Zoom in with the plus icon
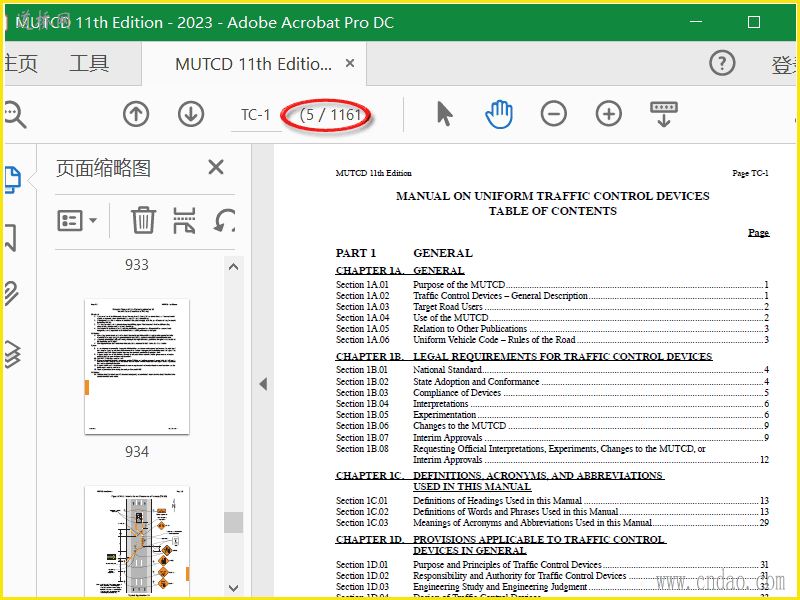Image resolution: width=800 pixels, height=600 pixels. coord(609,114)
